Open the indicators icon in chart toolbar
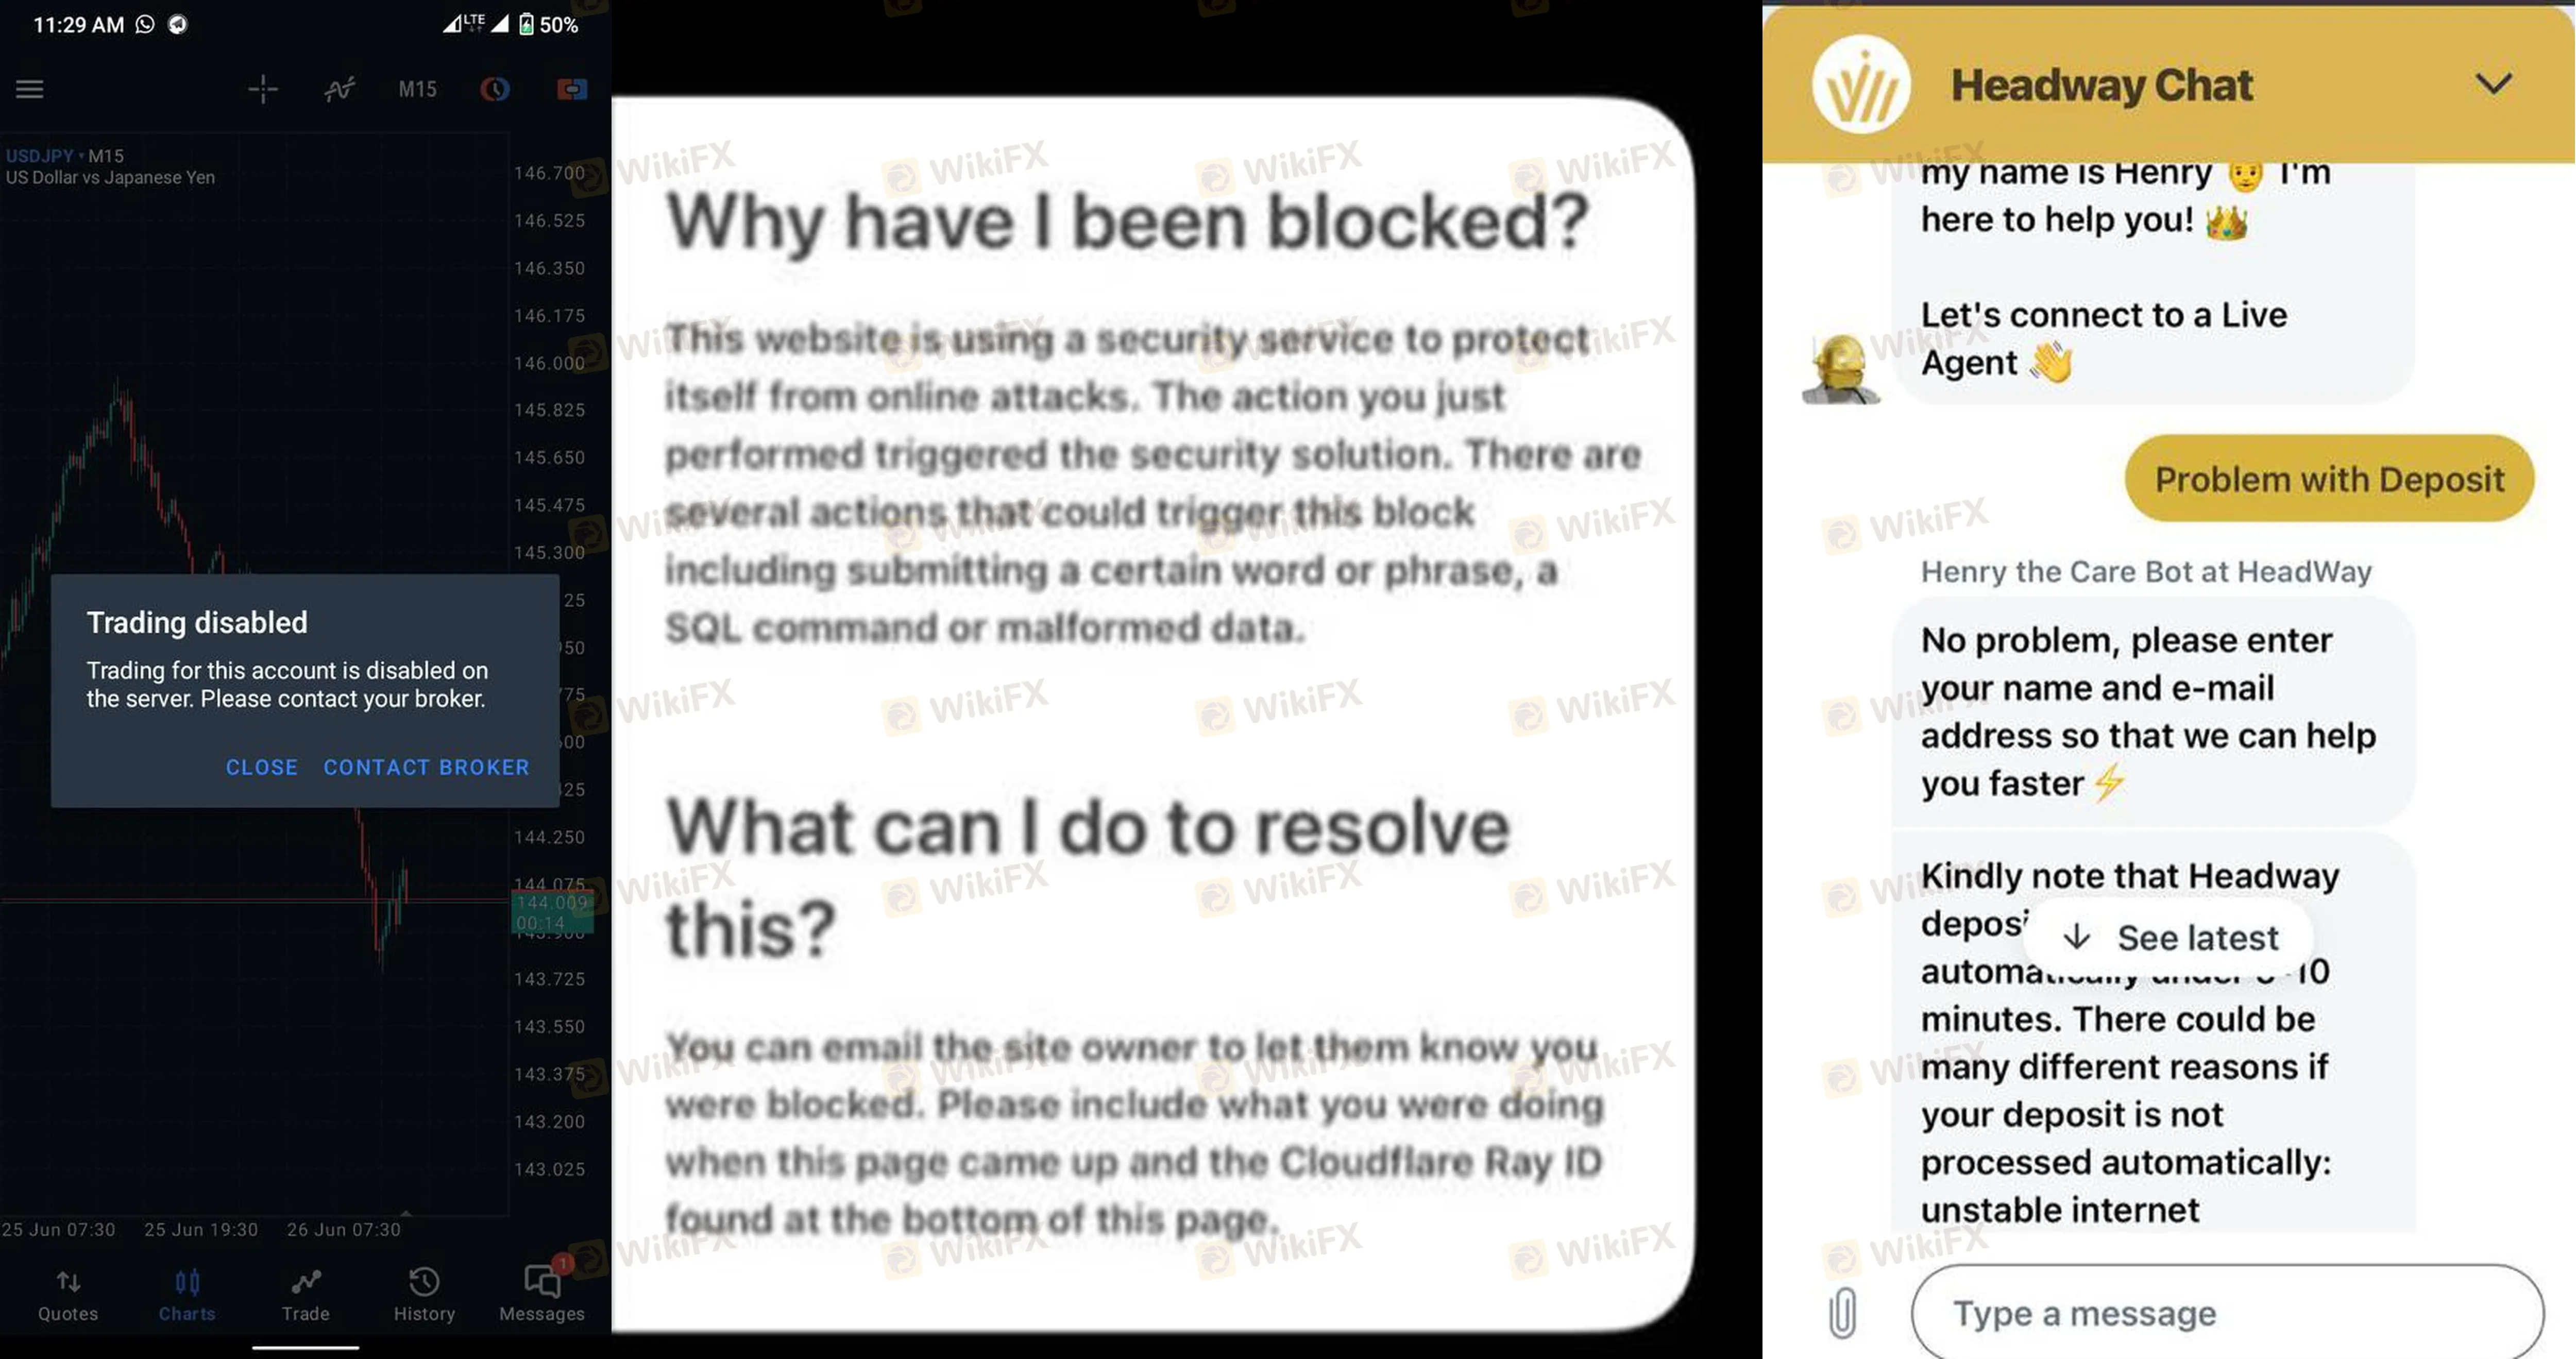 (340, 89)
